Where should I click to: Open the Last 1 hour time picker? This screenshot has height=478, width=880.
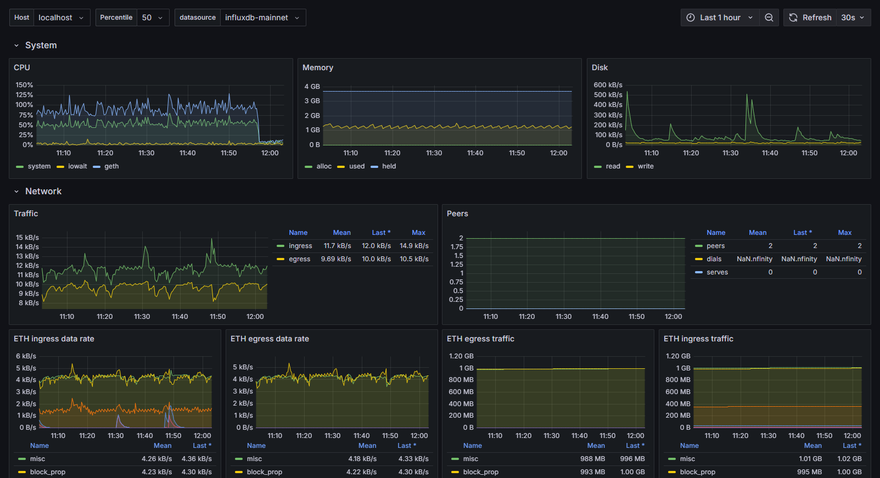click(720, 18)
